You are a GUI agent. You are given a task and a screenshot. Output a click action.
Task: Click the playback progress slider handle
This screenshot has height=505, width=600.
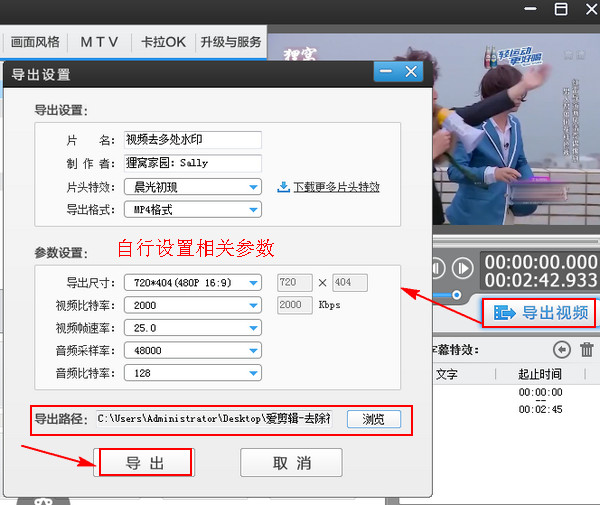point(456,295)
